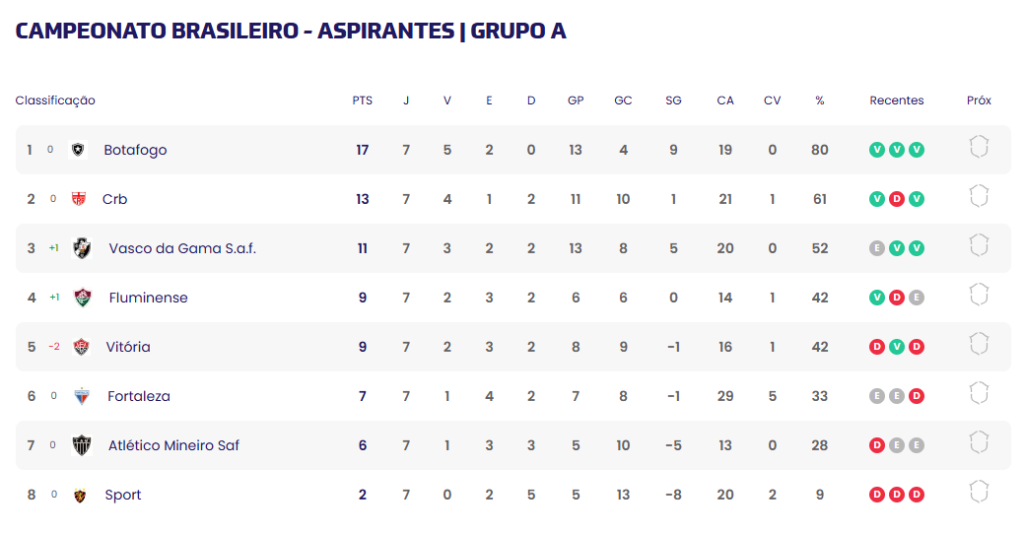Open the Botafogo team name link
Viewport: 1024px width, 534px height.
tap(135, 150)
